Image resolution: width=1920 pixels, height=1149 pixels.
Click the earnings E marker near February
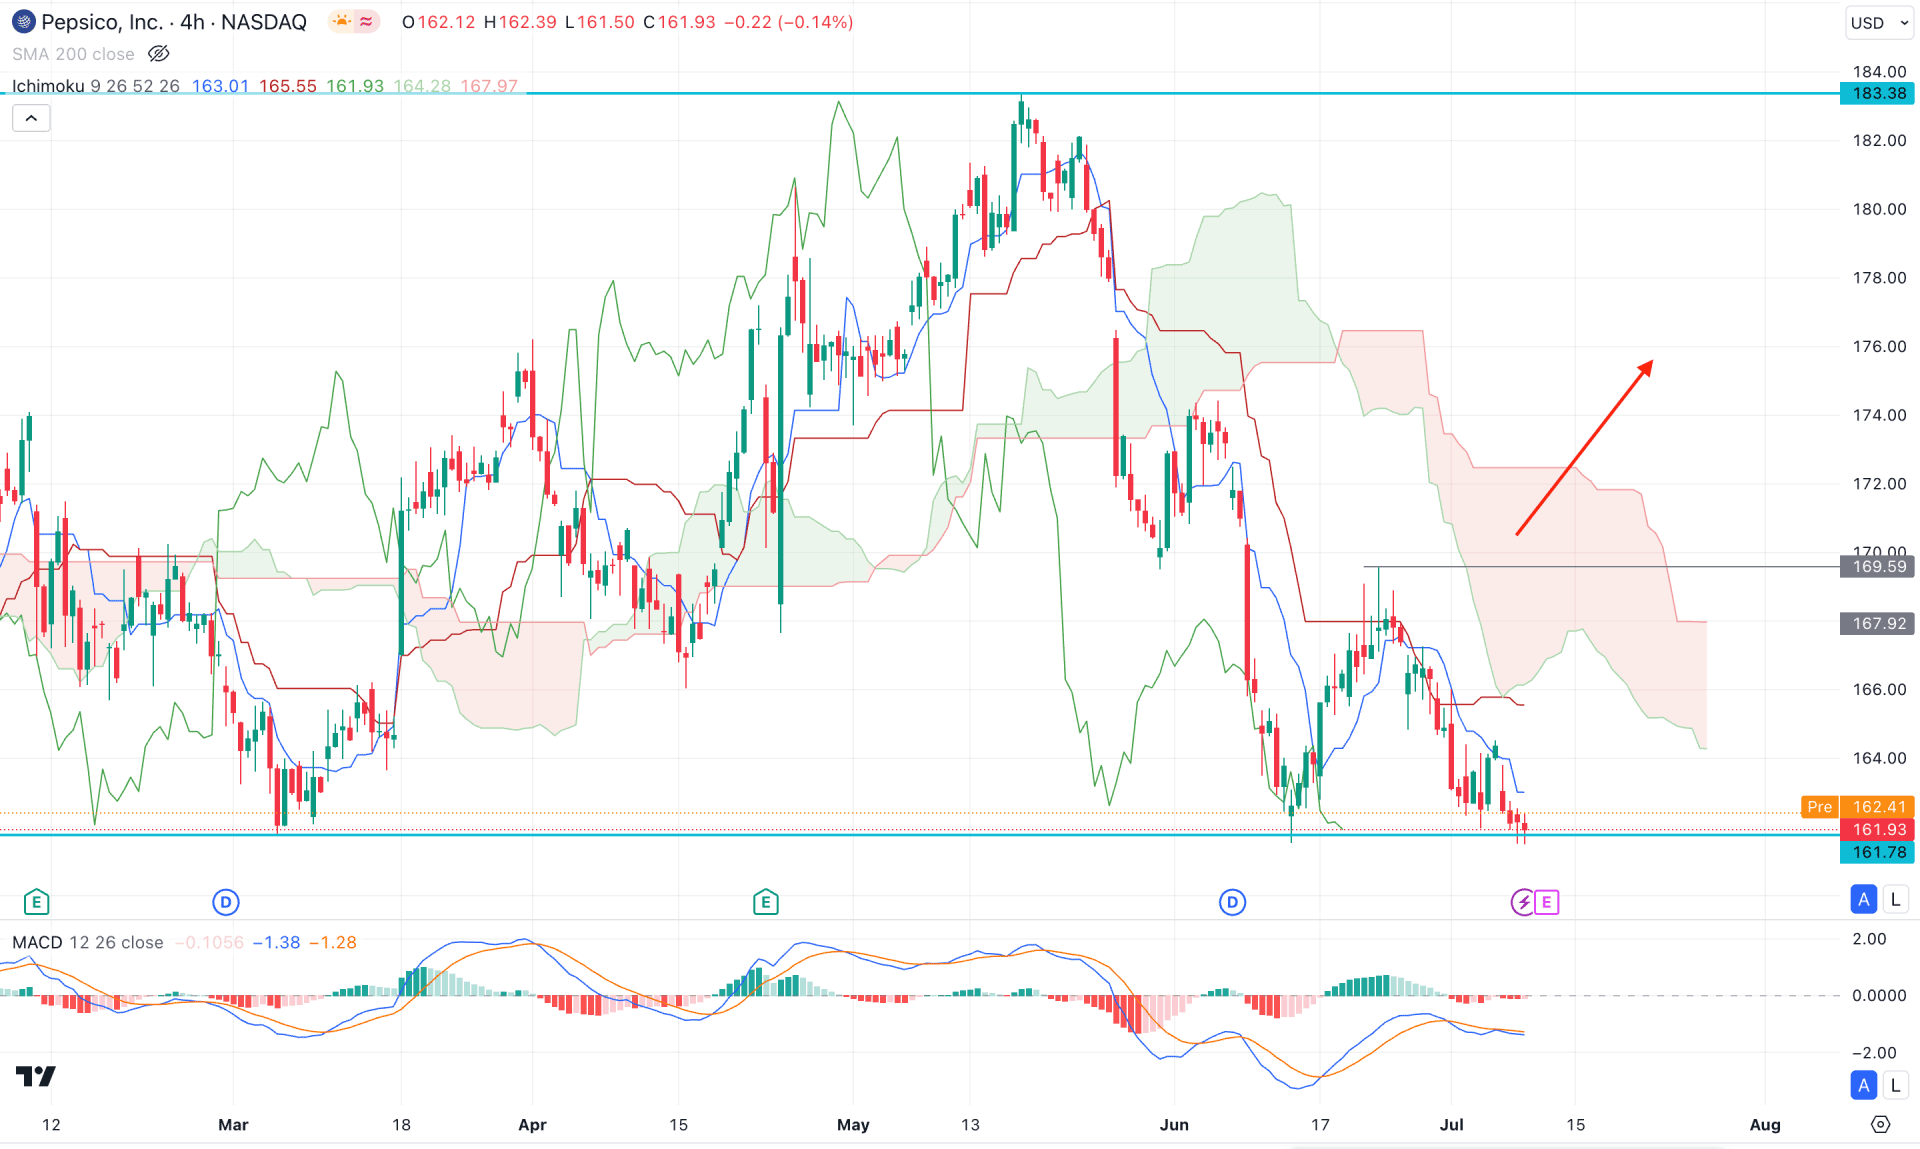36,902
